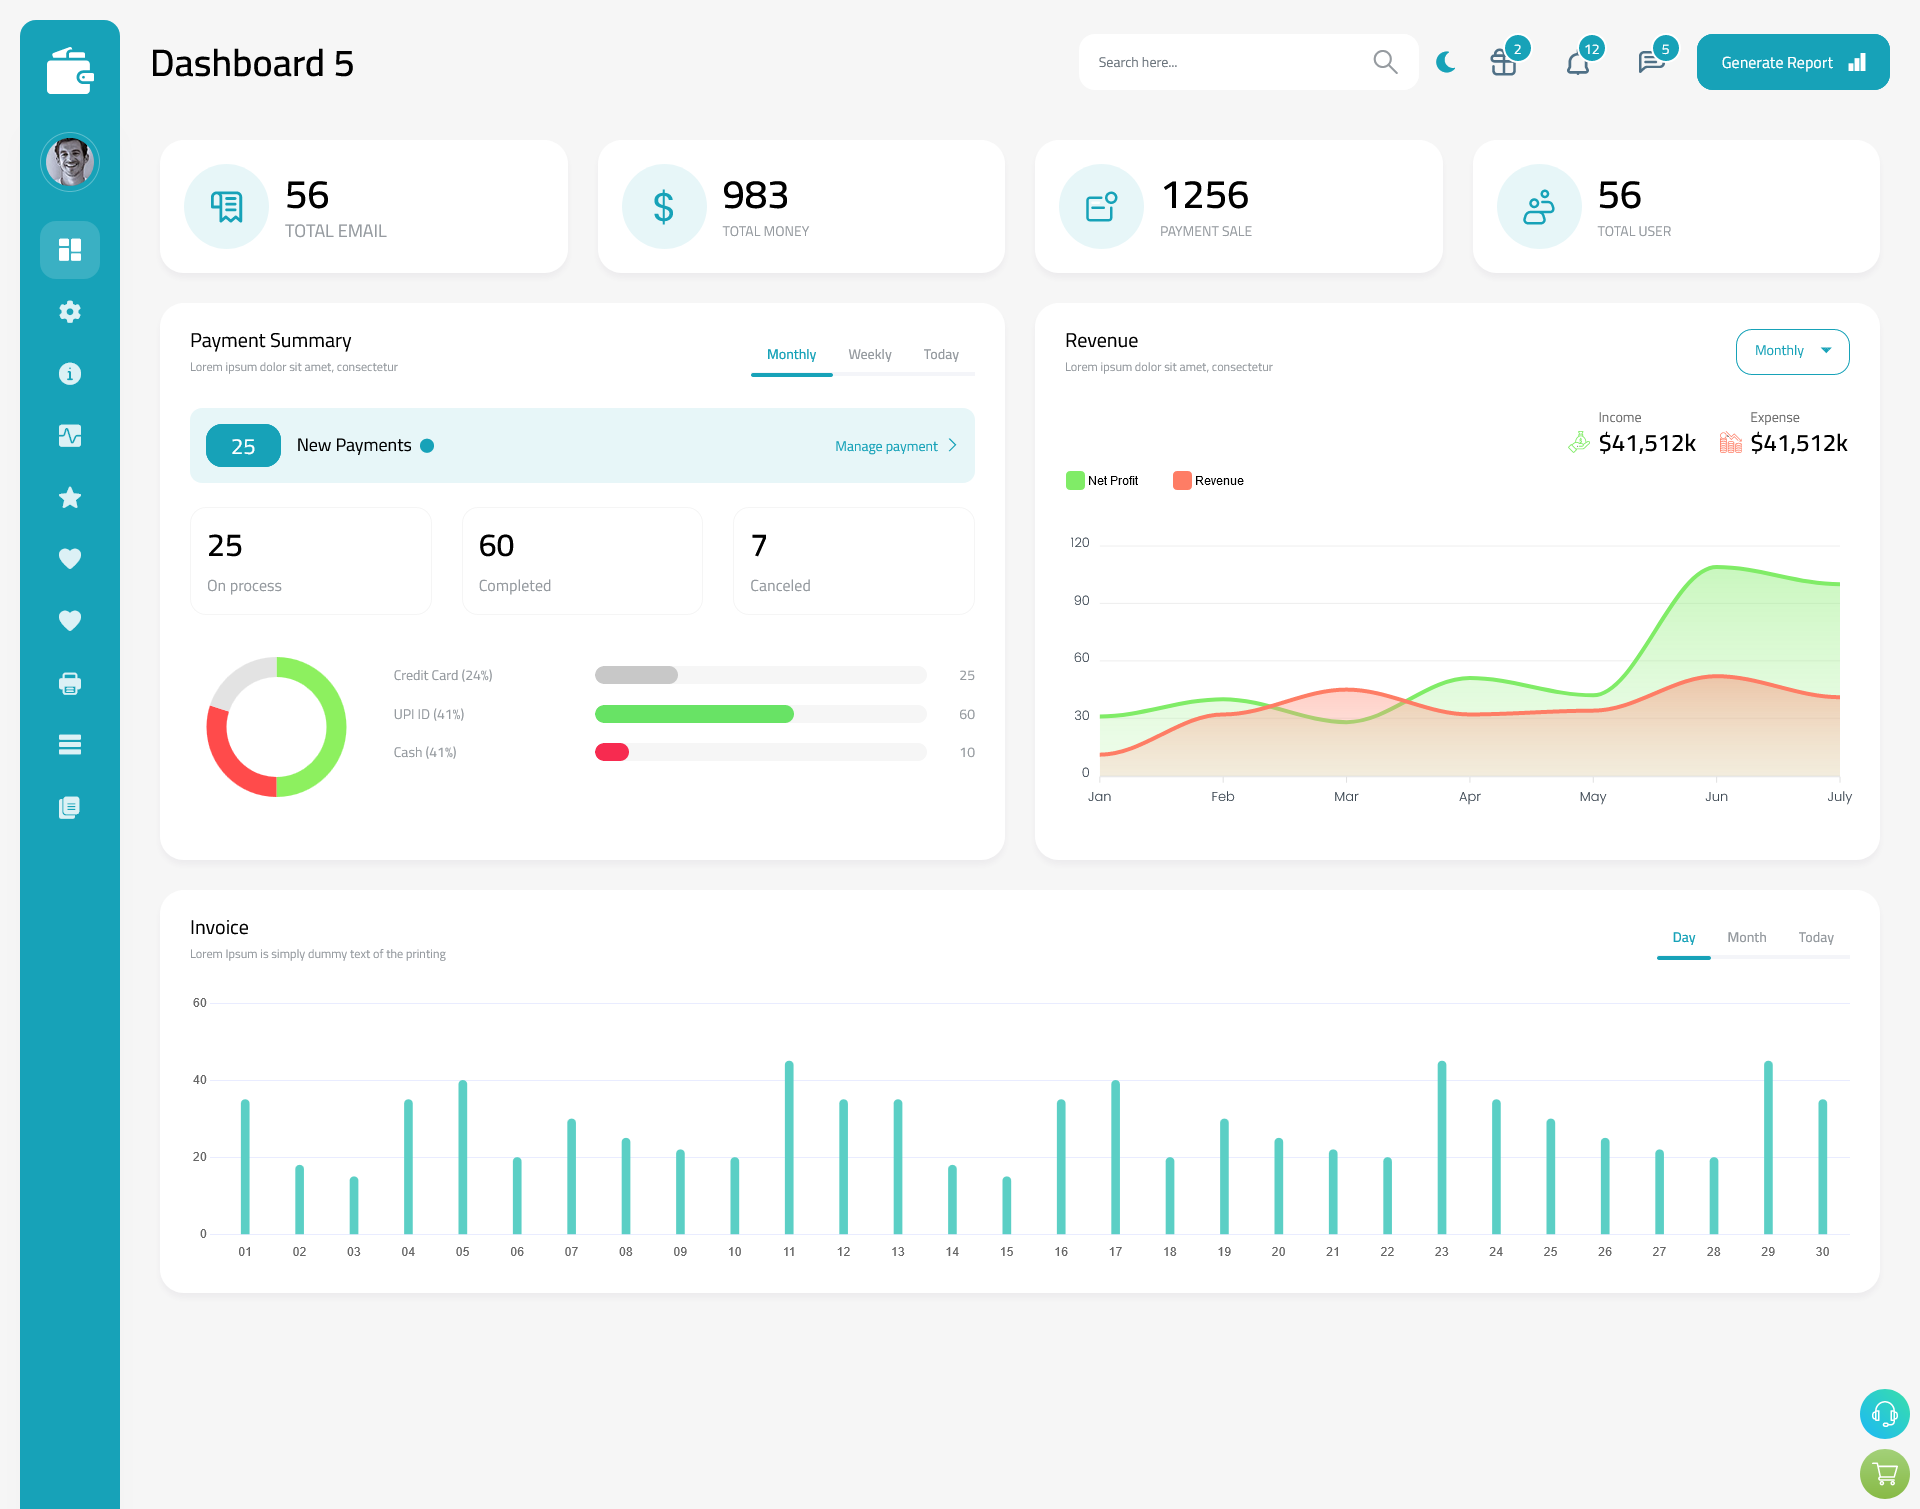Click the printer icon in sidebar
This screenshot has width=1920, height=1509.
click(69, 683)
